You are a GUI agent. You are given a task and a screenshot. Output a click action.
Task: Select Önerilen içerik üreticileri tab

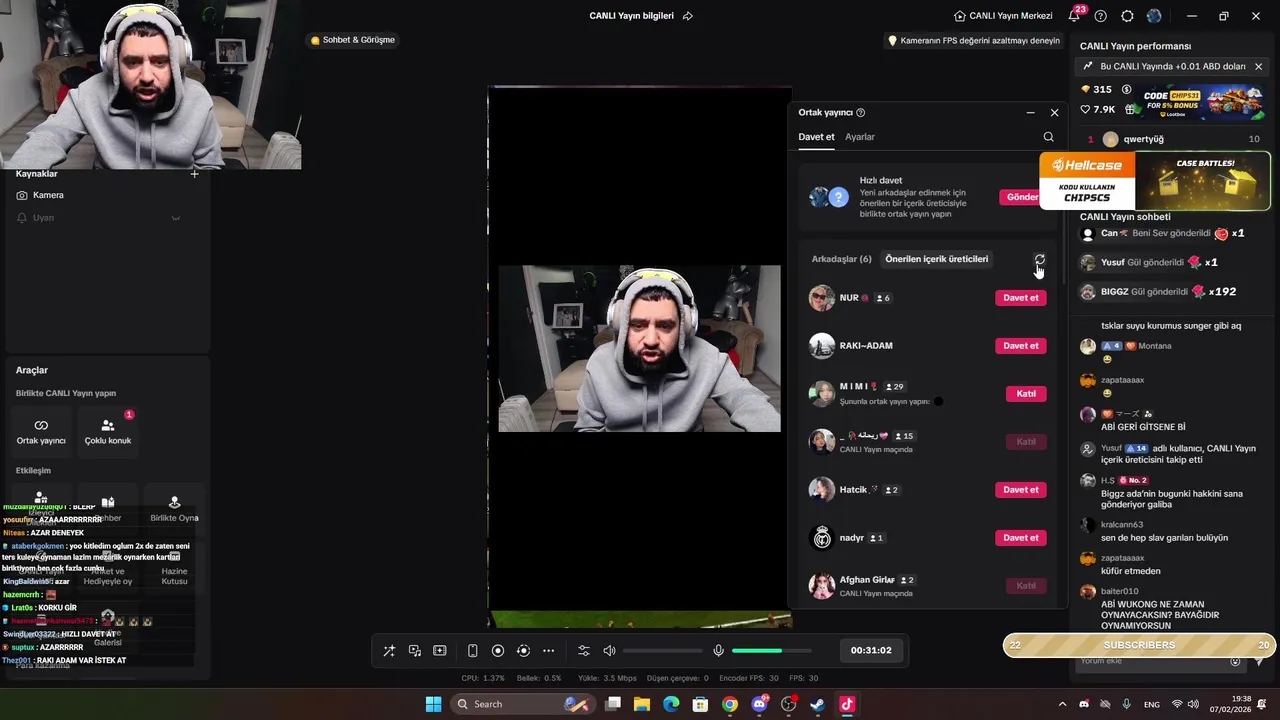pyautogui.click(x=937, y=259)
